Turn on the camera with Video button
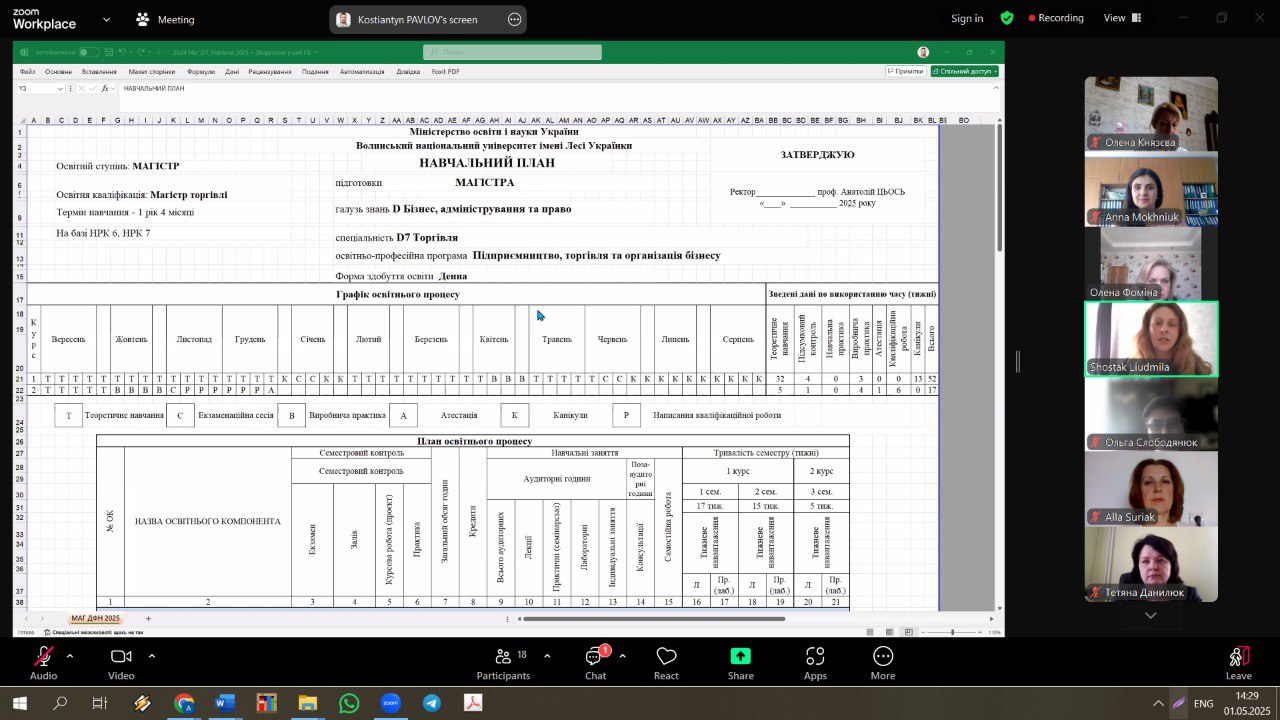Screen dimensions: 1280x720 click(x=121, y=663)
